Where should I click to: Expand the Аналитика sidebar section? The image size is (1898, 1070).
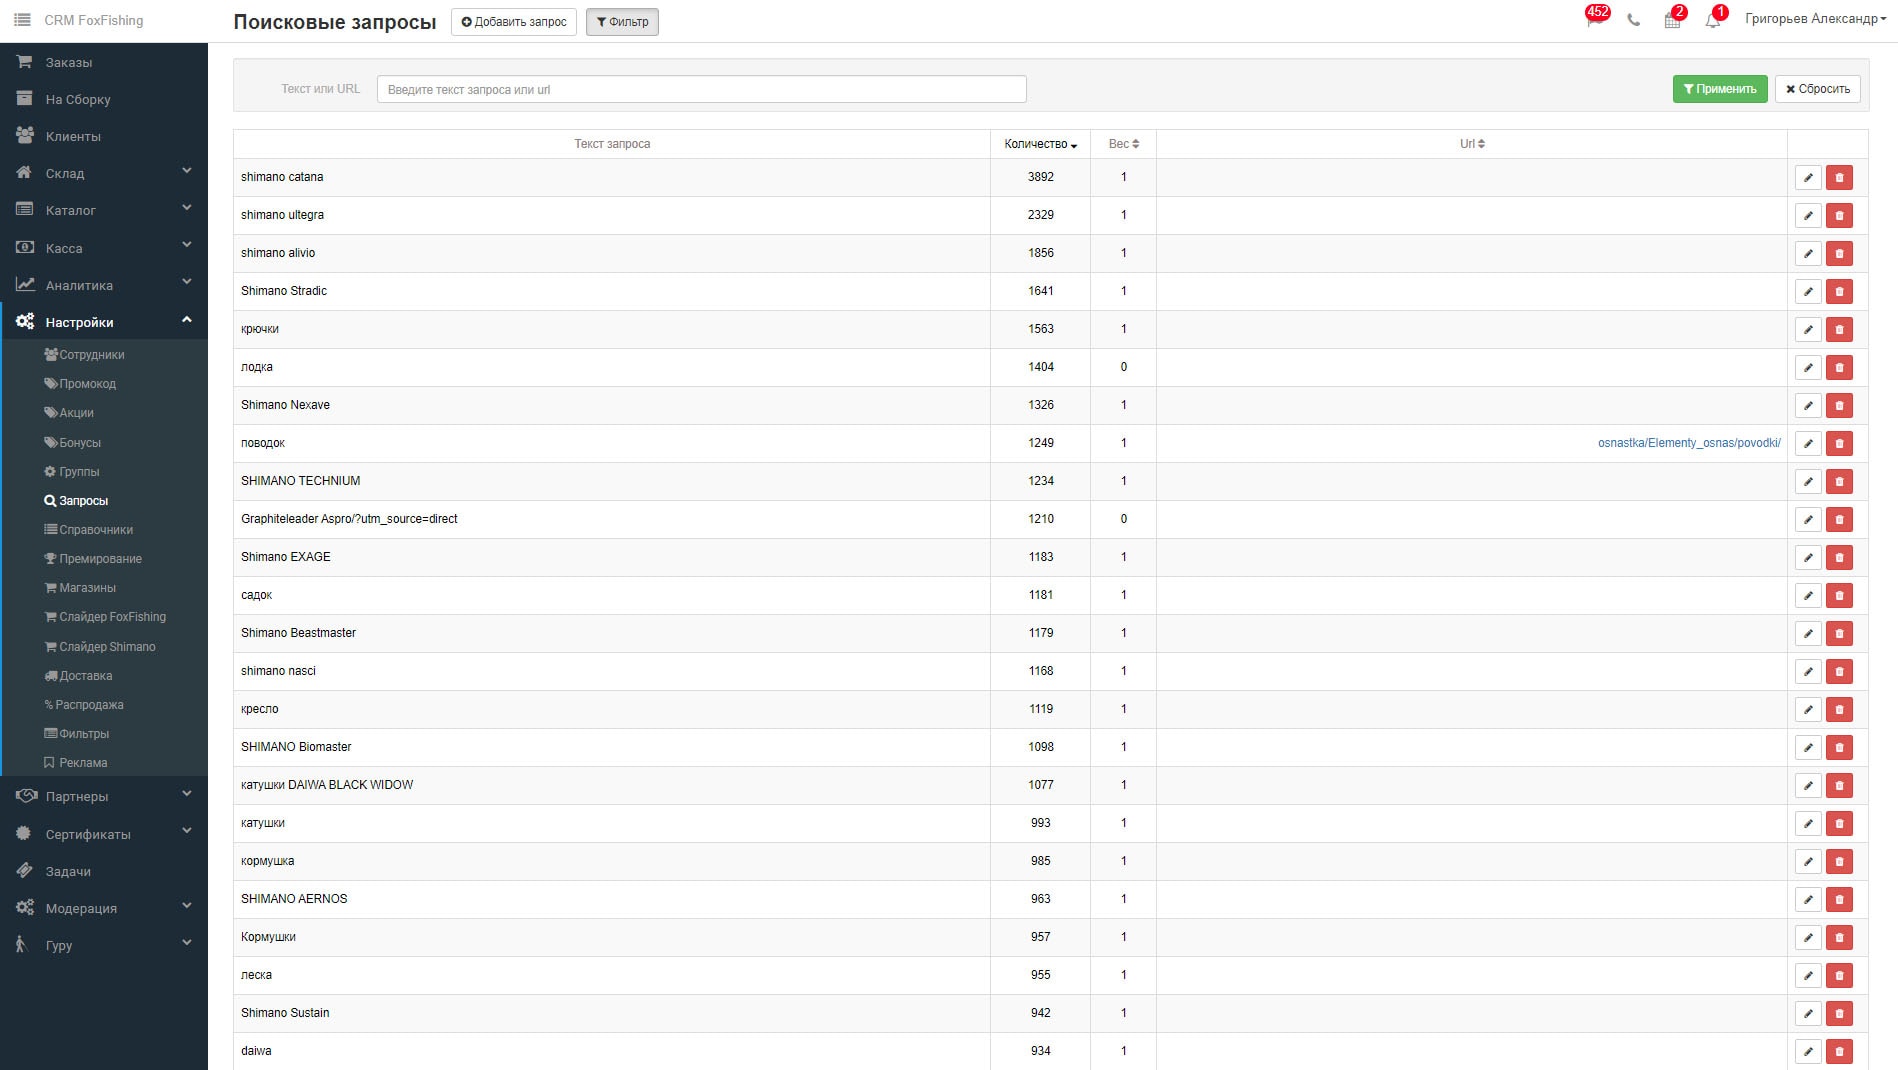(104, 285)
